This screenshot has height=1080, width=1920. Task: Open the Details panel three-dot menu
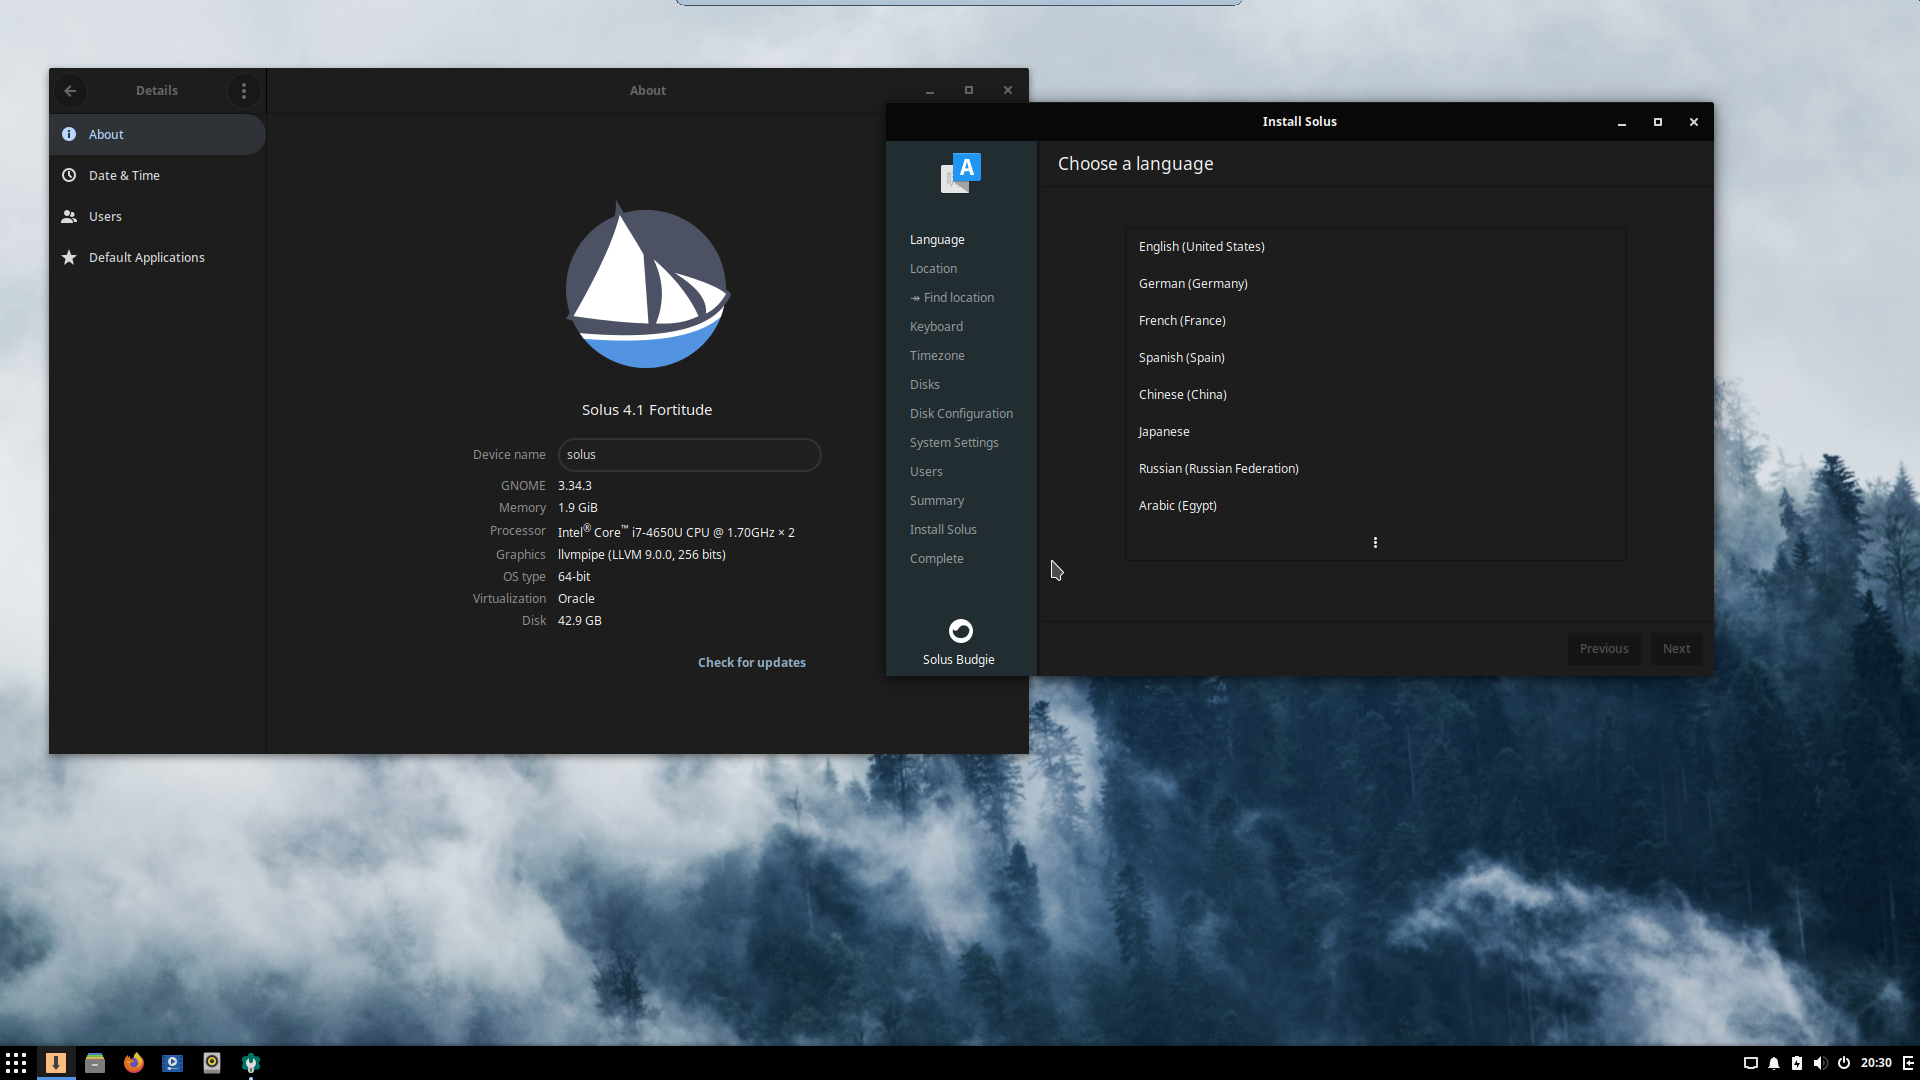tap(244, 91)
